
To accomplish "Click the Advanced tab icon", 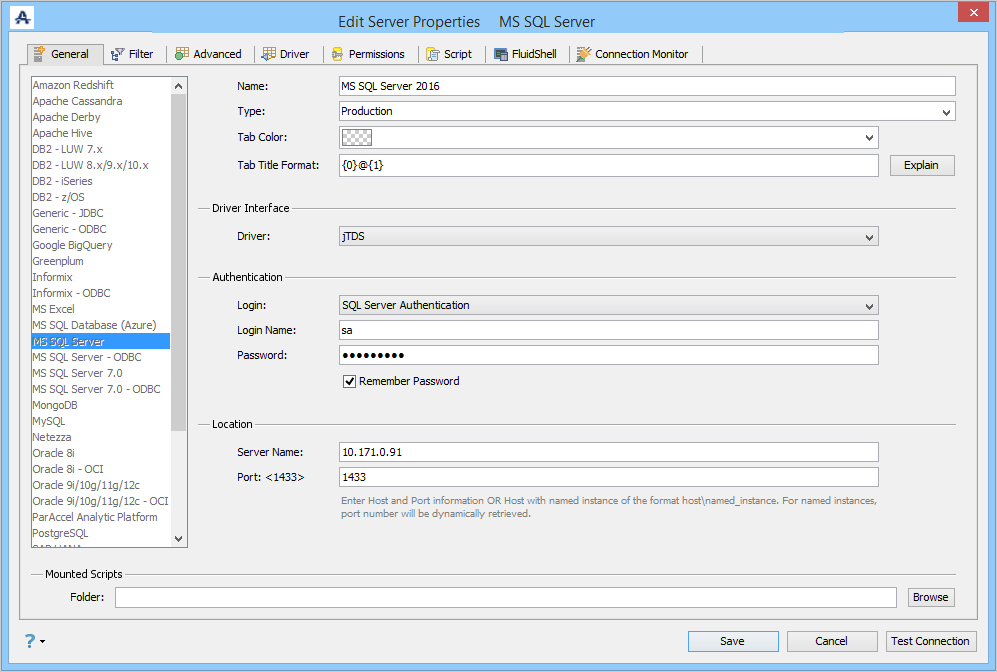I will click(x=183, y=54).
